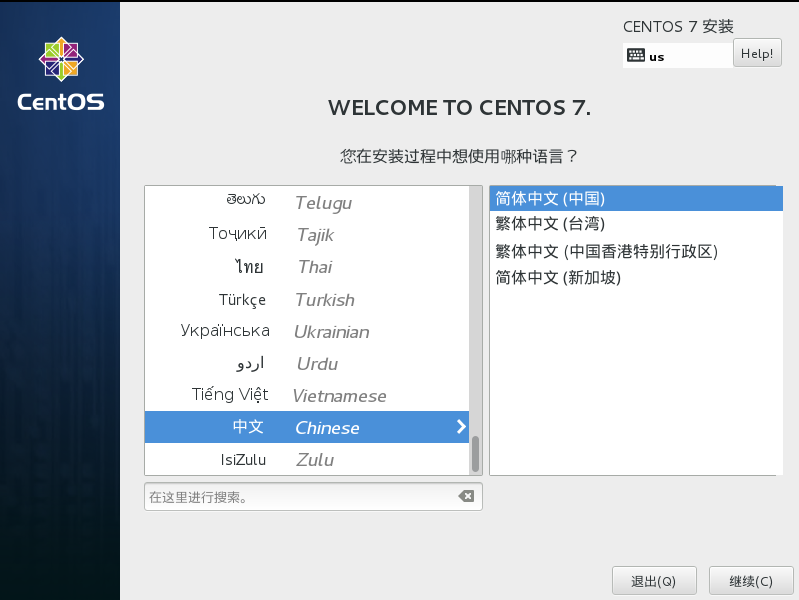799x600 pixels.
Task: Click the 退出(Q) quit button
Action: (x=654, y=581)
